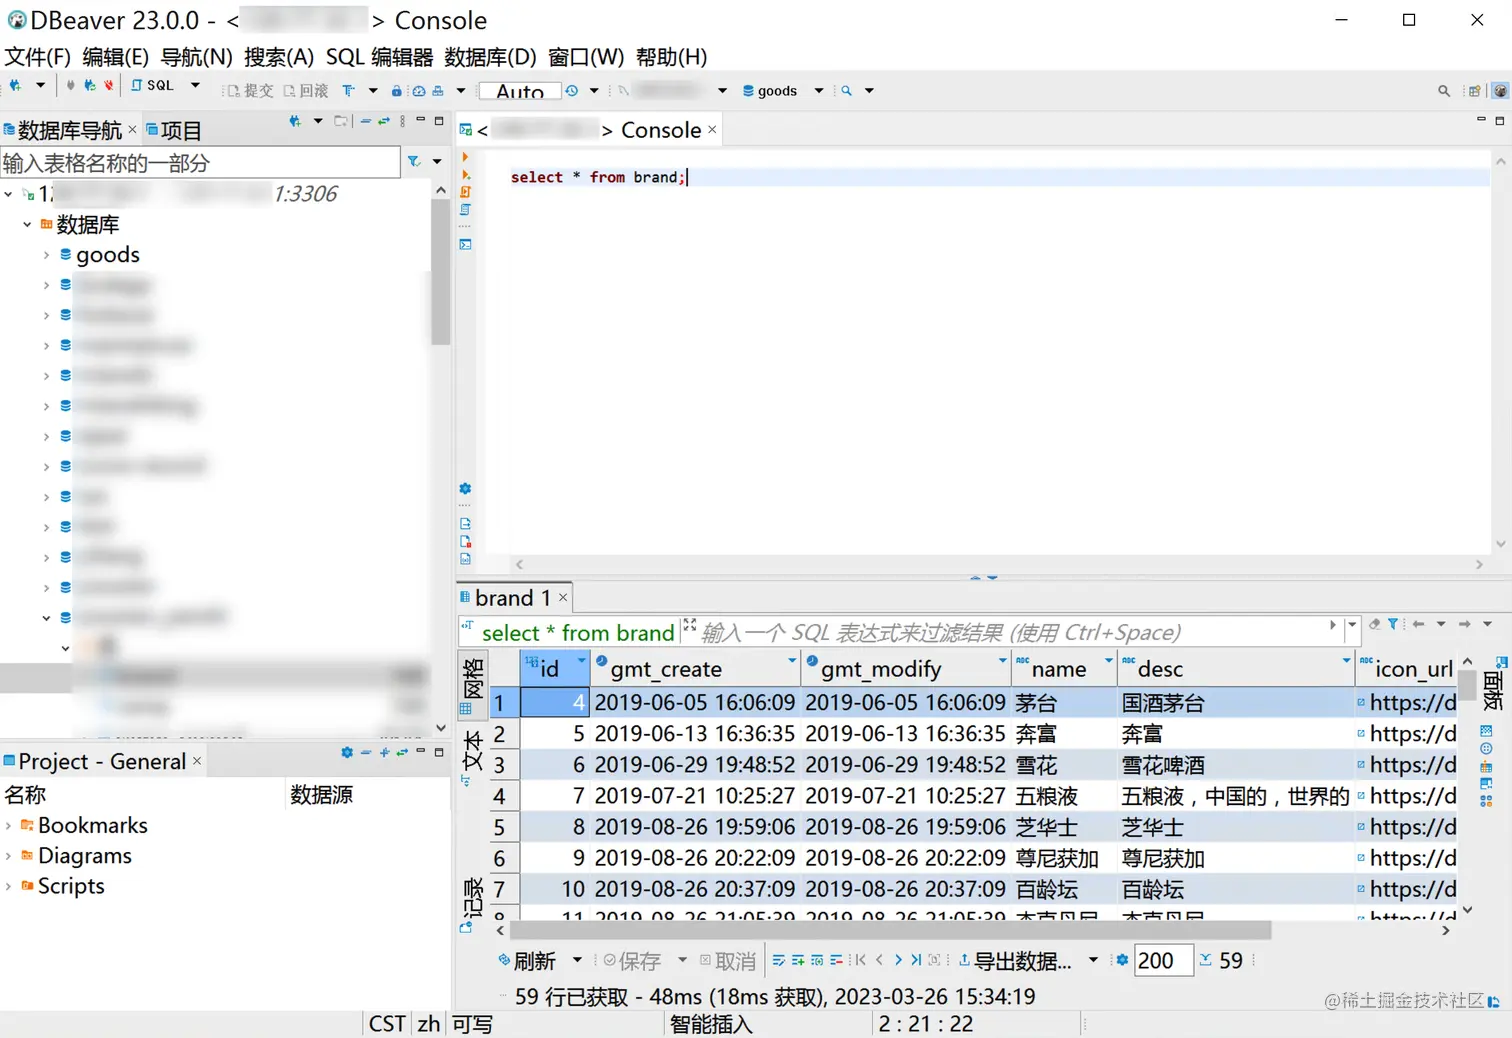Open the 编辑(E) menu

[116, 57]
